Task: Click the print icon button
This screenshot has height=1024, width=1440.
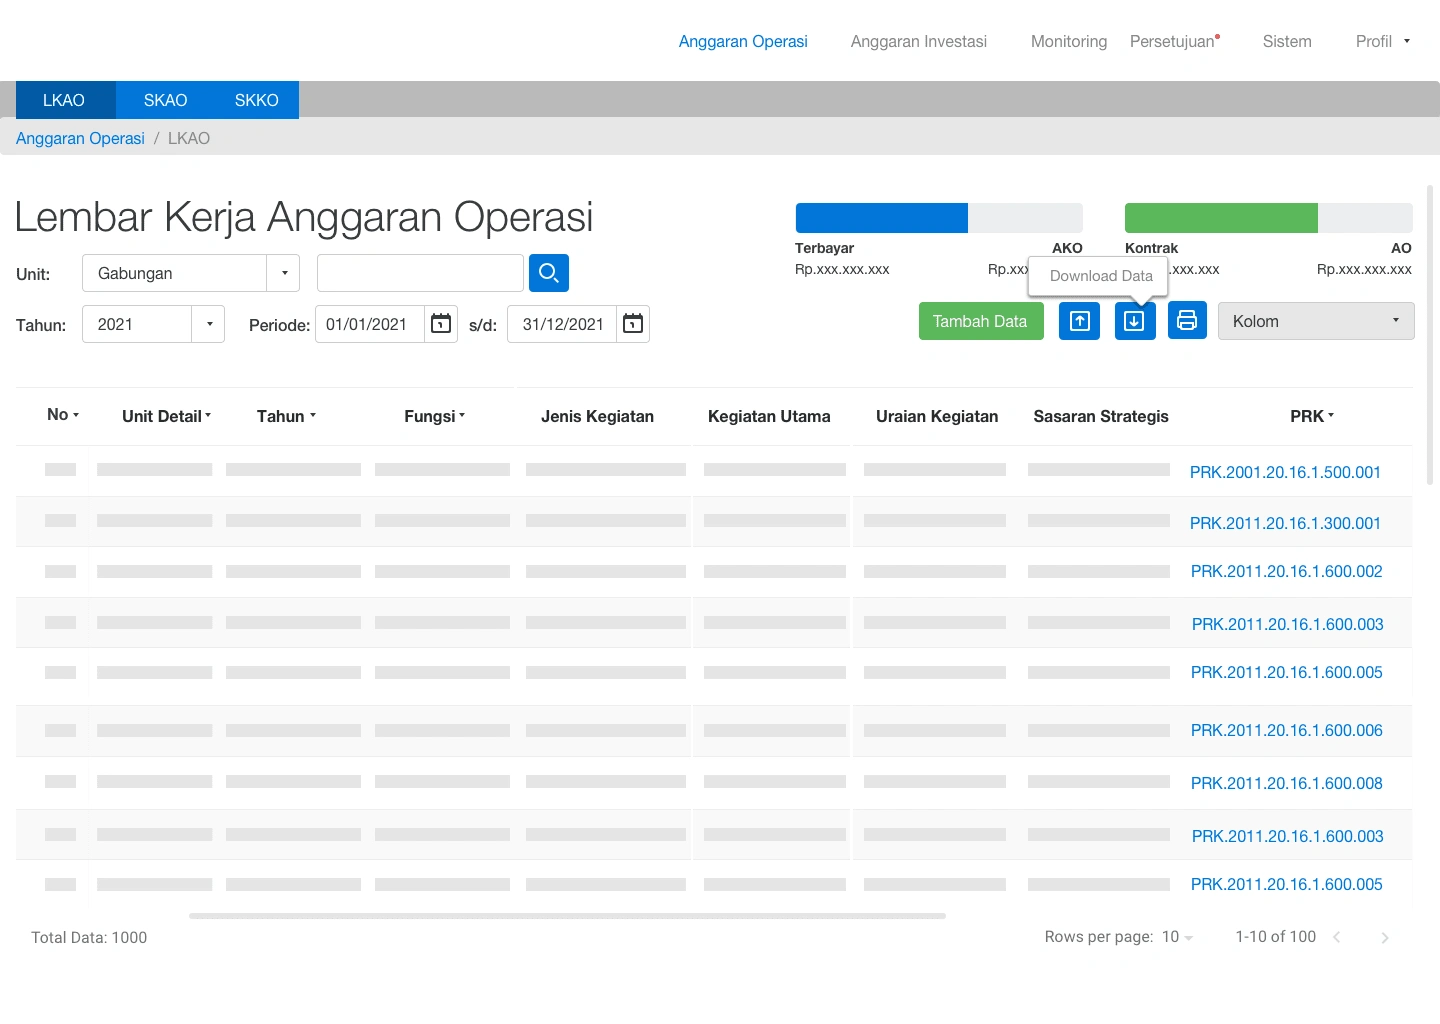Action: [x=1187, y=321]
